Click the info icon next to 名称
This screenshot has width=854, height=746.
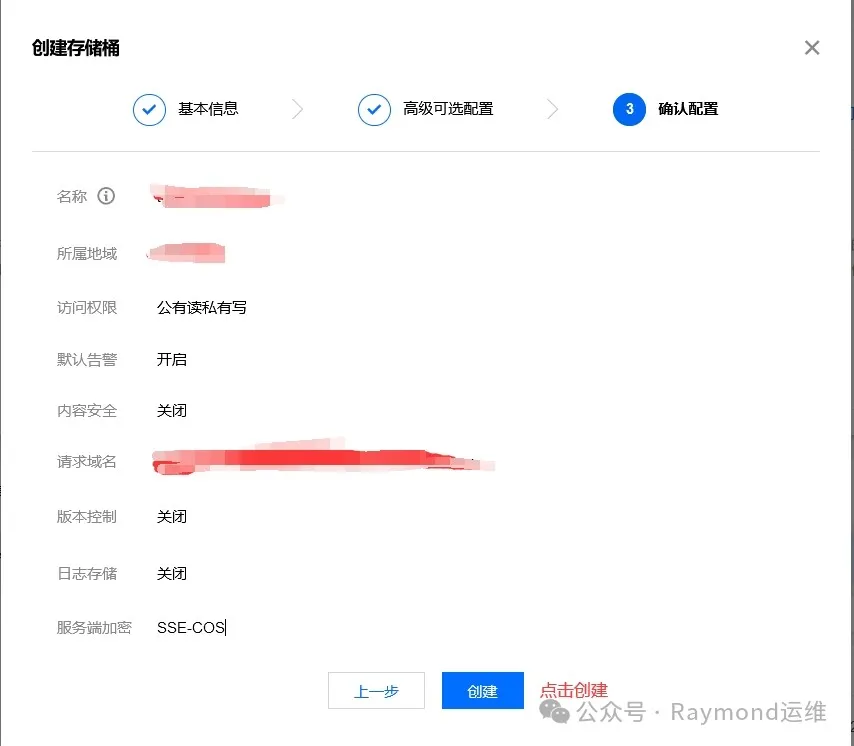(x=106, y=196)
